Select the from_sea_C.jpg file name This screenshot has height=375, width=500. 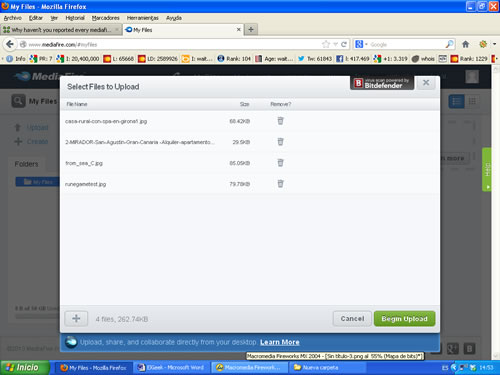coord(84,163)
